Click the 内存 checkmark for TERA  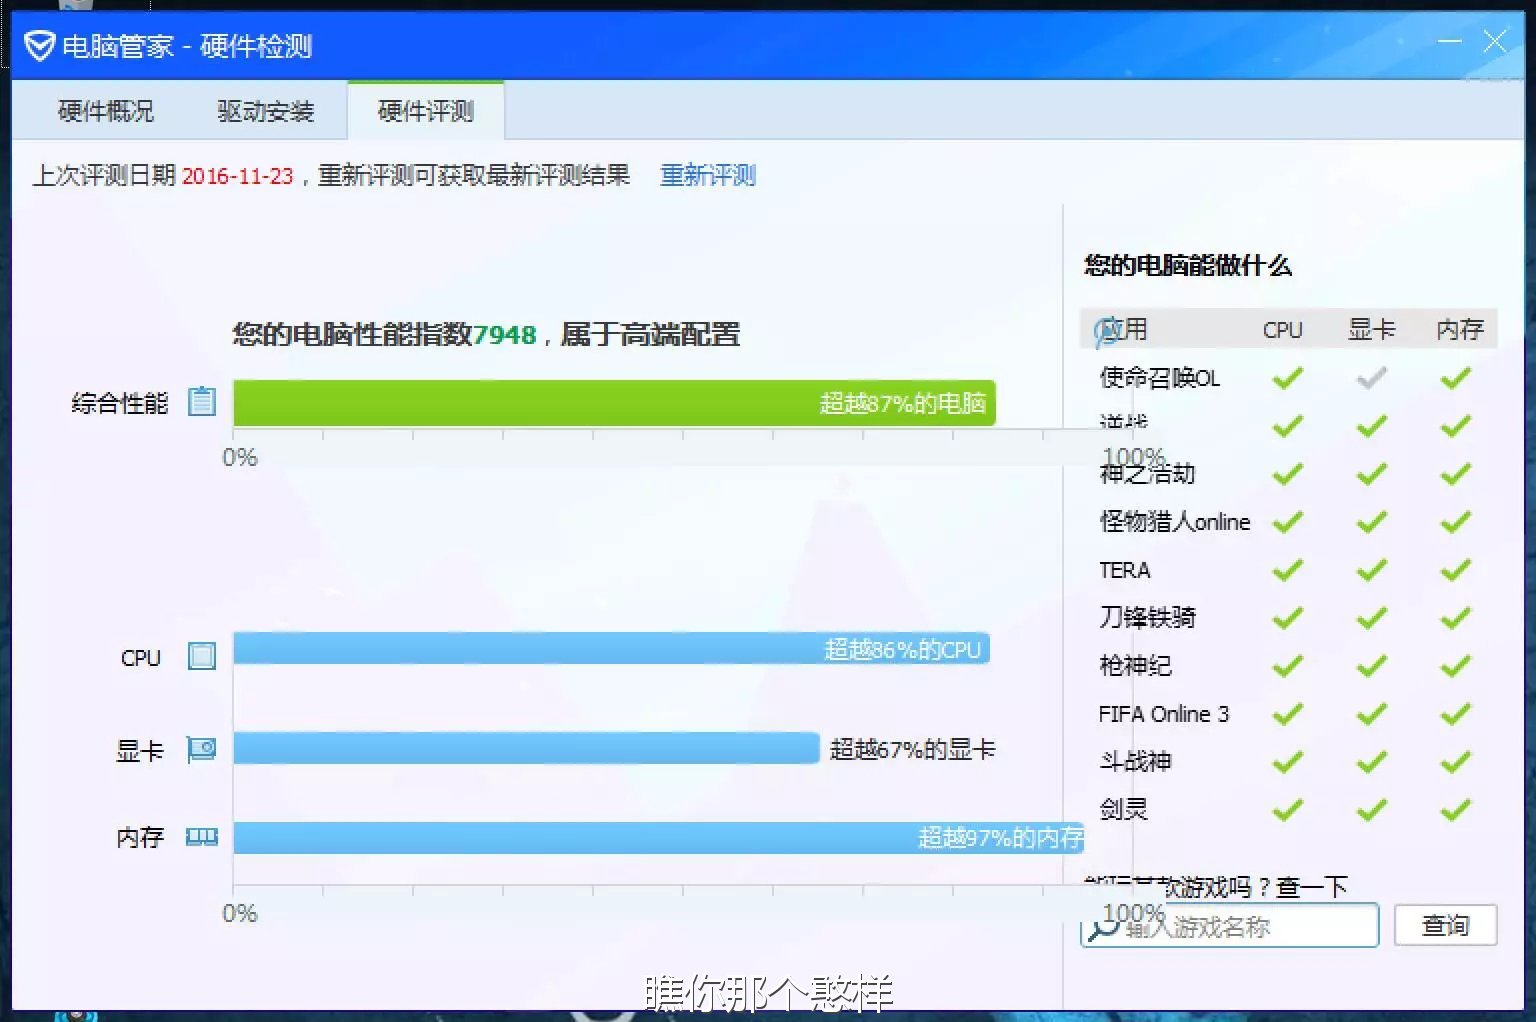1456,570
